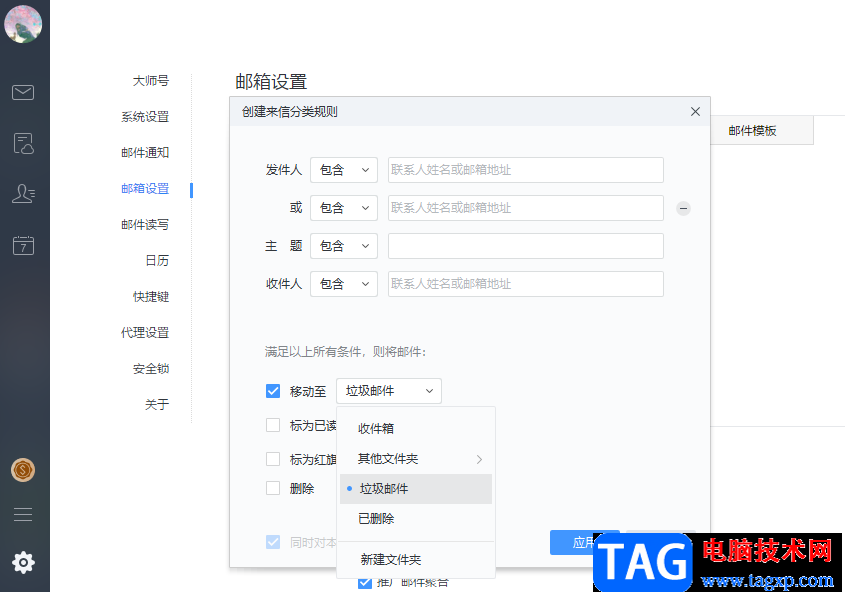Open the 发件人 包含 condition dropdown
This screenshot has width=845, height=592.
coord(344,170)
